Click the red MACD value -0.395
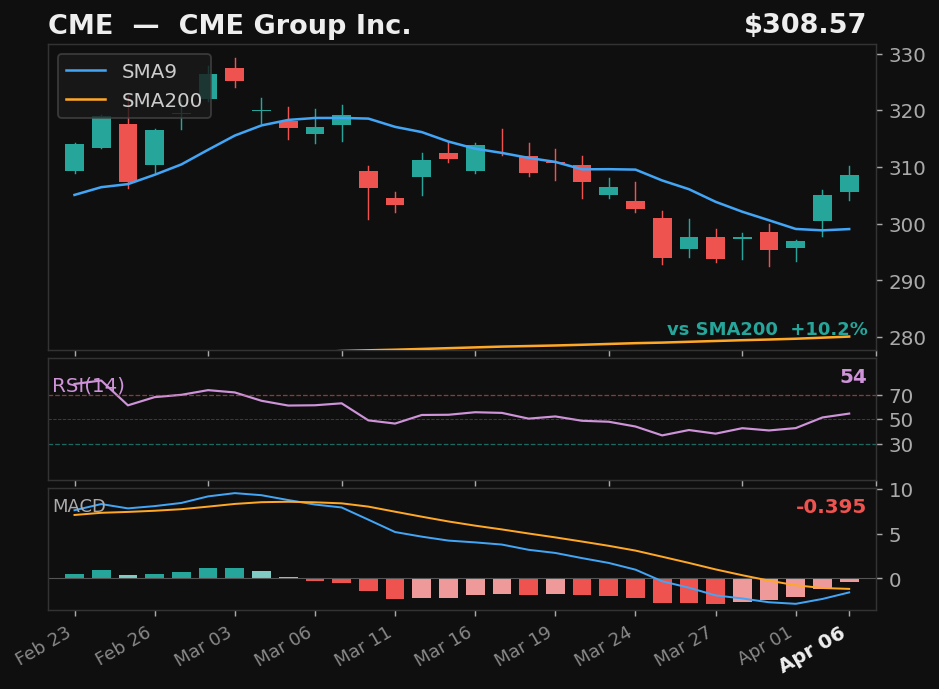The image size is (939, 689). (x=829, y=507)
